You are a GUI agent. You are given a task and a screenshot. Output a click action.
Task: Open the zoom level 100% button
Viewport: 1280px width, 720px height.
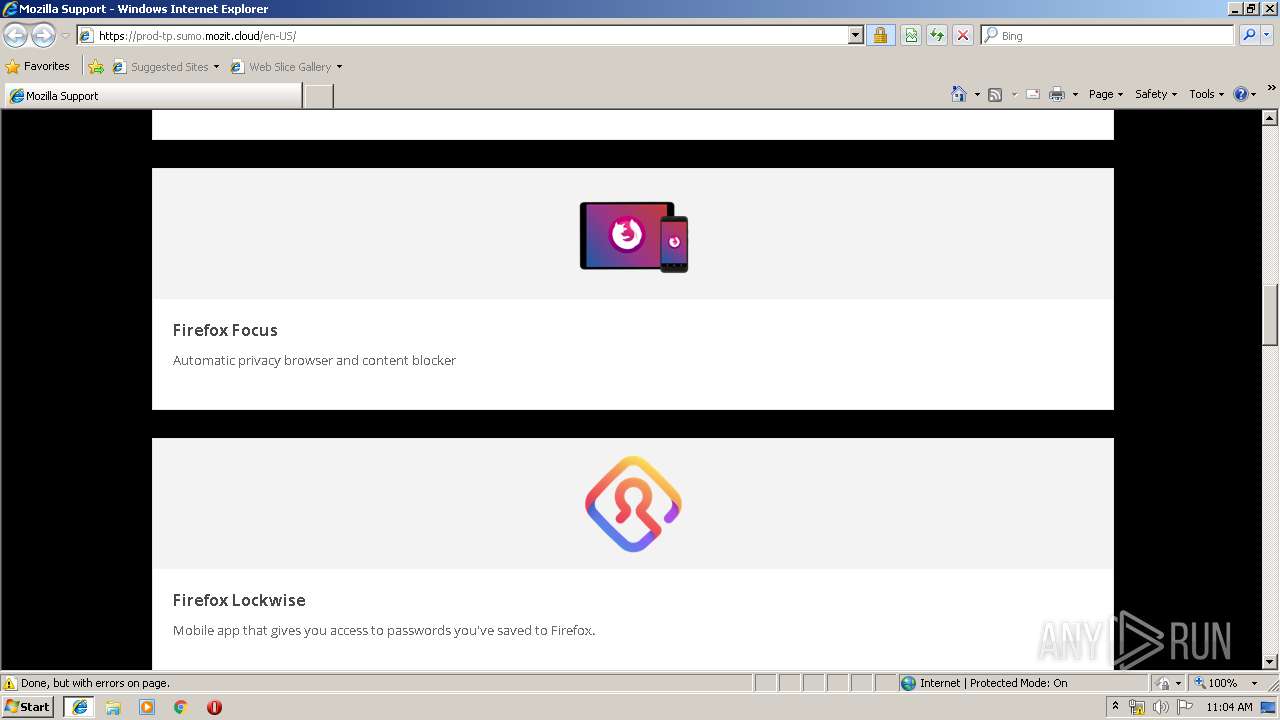[1215, 683]
